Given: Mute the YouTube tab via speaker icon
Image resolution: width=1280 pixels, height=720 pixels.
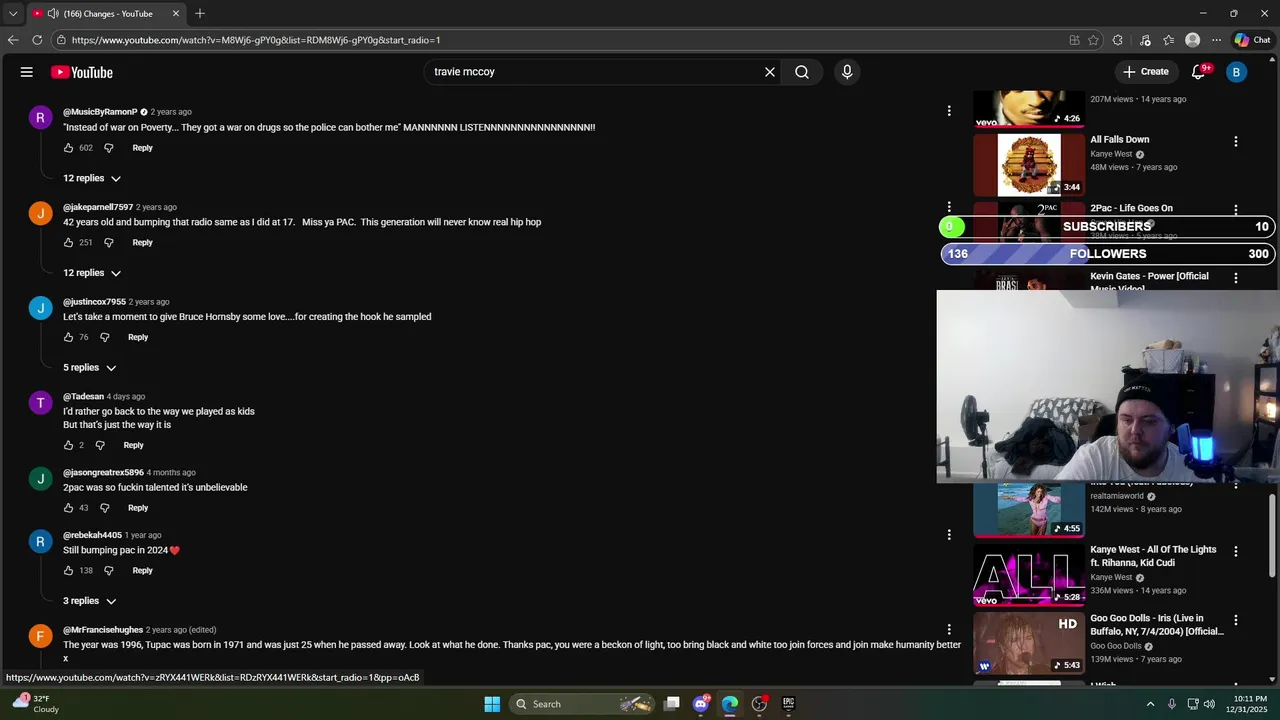Looking at the screenshot, I should 53,13.
